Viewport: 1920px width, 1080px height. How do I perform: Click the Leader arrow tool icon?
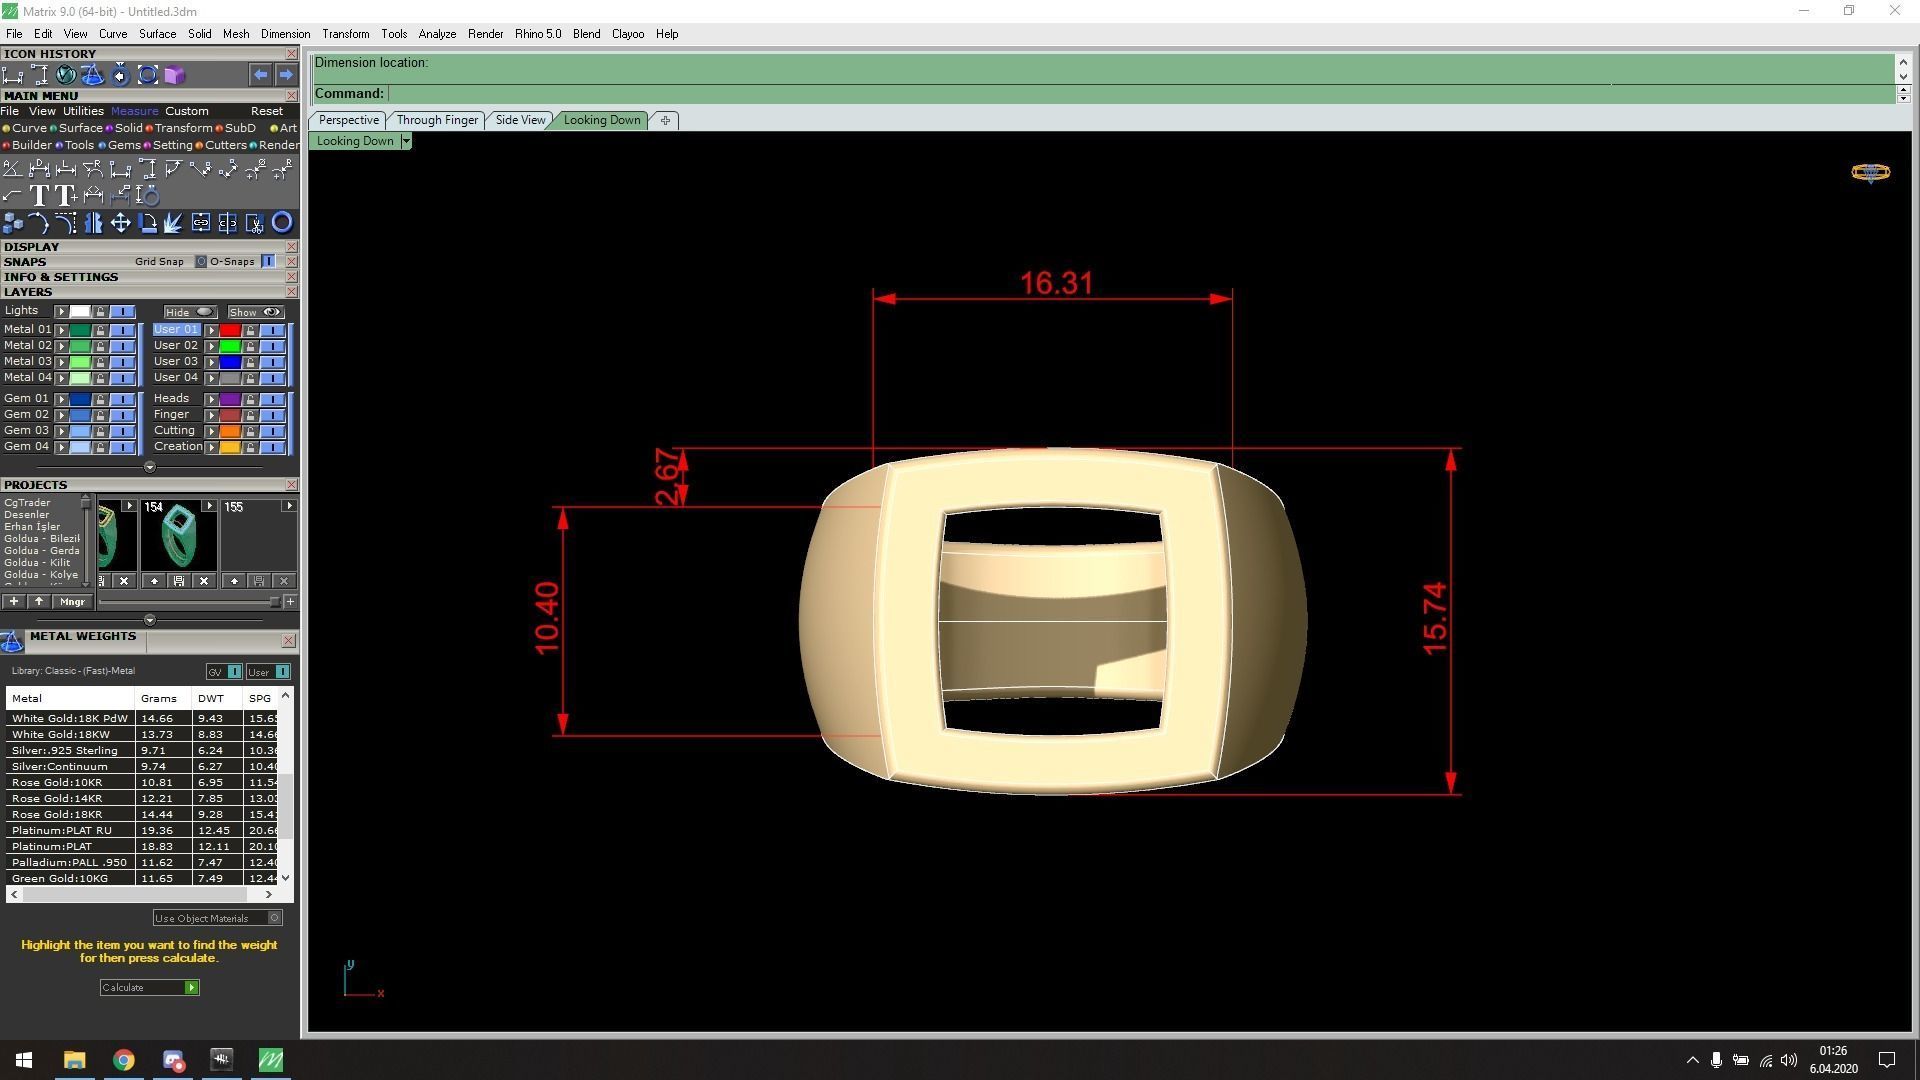pyautogui.click(x=12, y=195)
